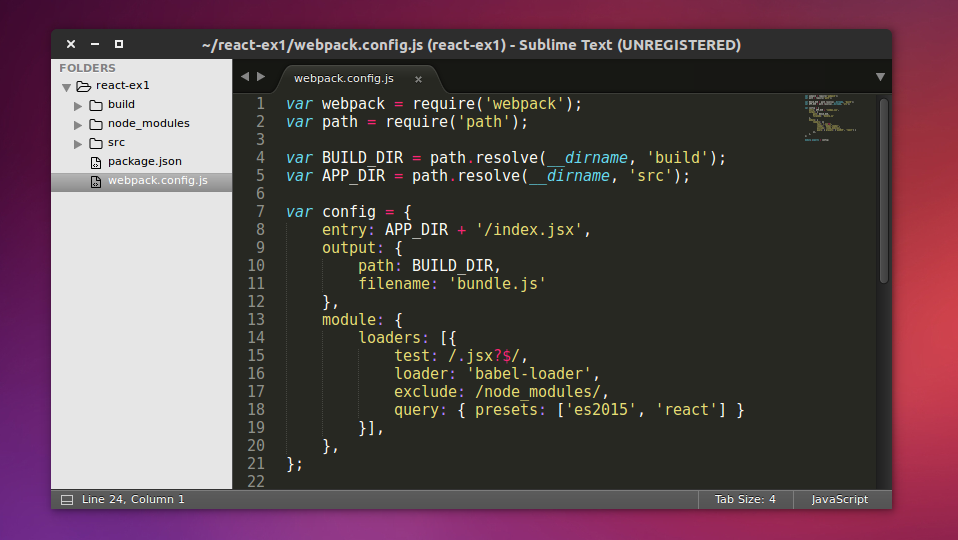Click the vertical scrollbar handle
Screen dimensions: 958x540
(883, 191)
